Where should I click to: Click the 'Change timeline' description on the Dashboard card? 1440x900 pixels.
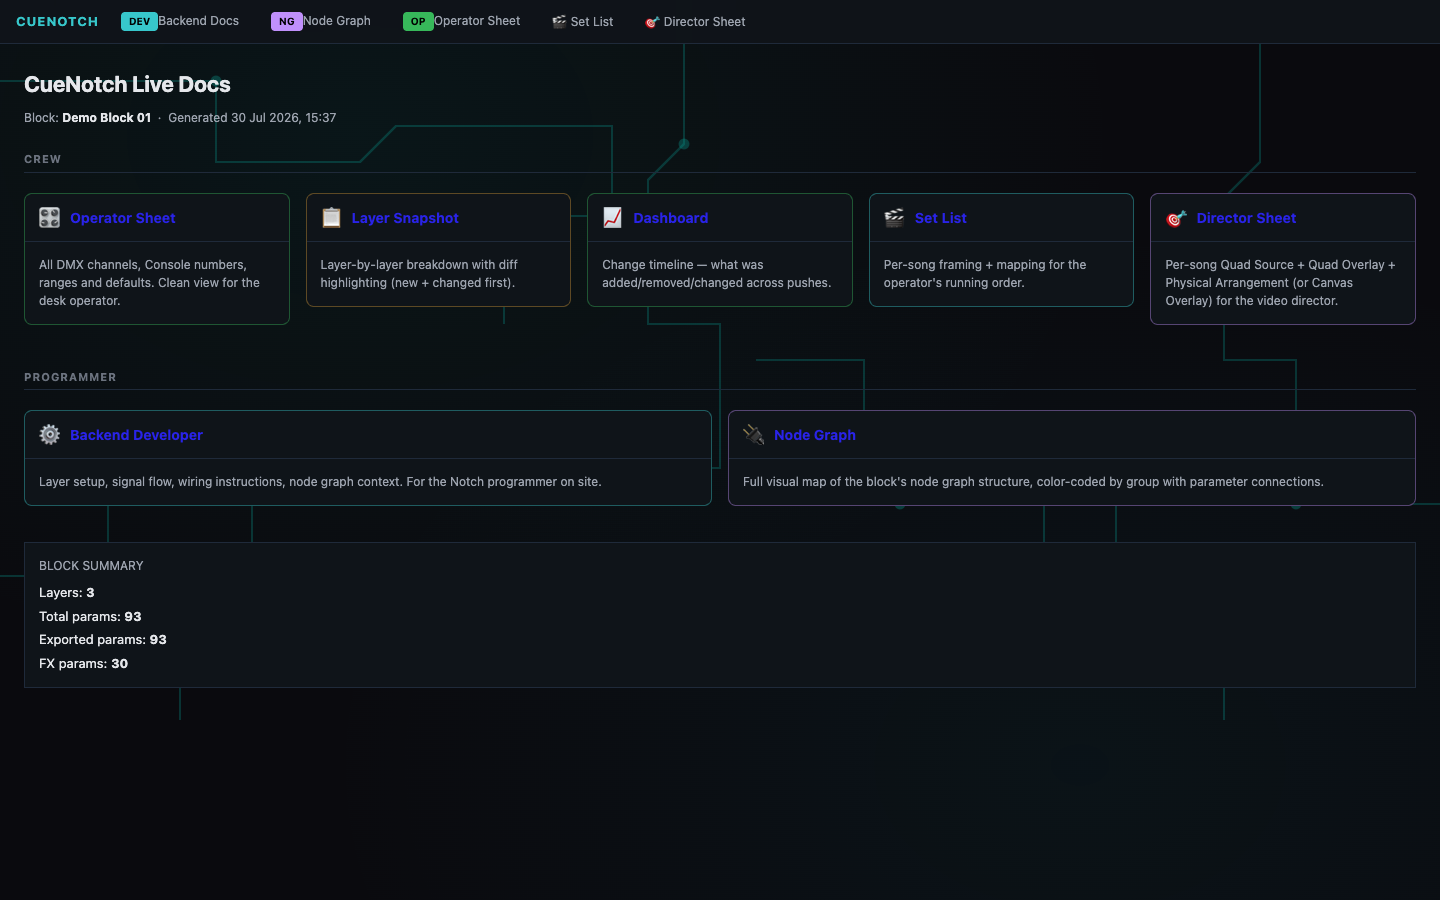[716, 274]
